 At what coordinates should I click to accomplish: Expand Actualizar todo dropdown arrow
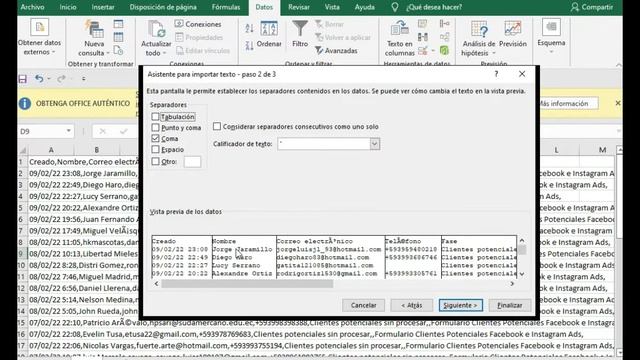[164, 53]
